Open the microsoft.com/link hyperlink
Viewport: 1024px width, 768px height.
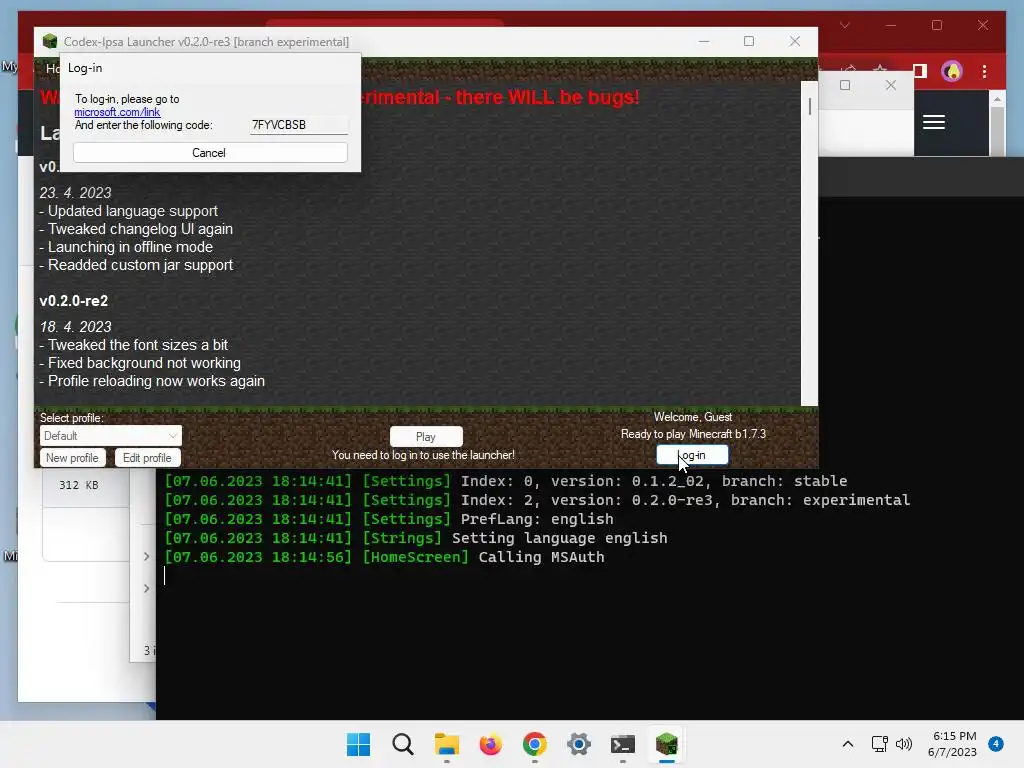click(x=117, y=112)
